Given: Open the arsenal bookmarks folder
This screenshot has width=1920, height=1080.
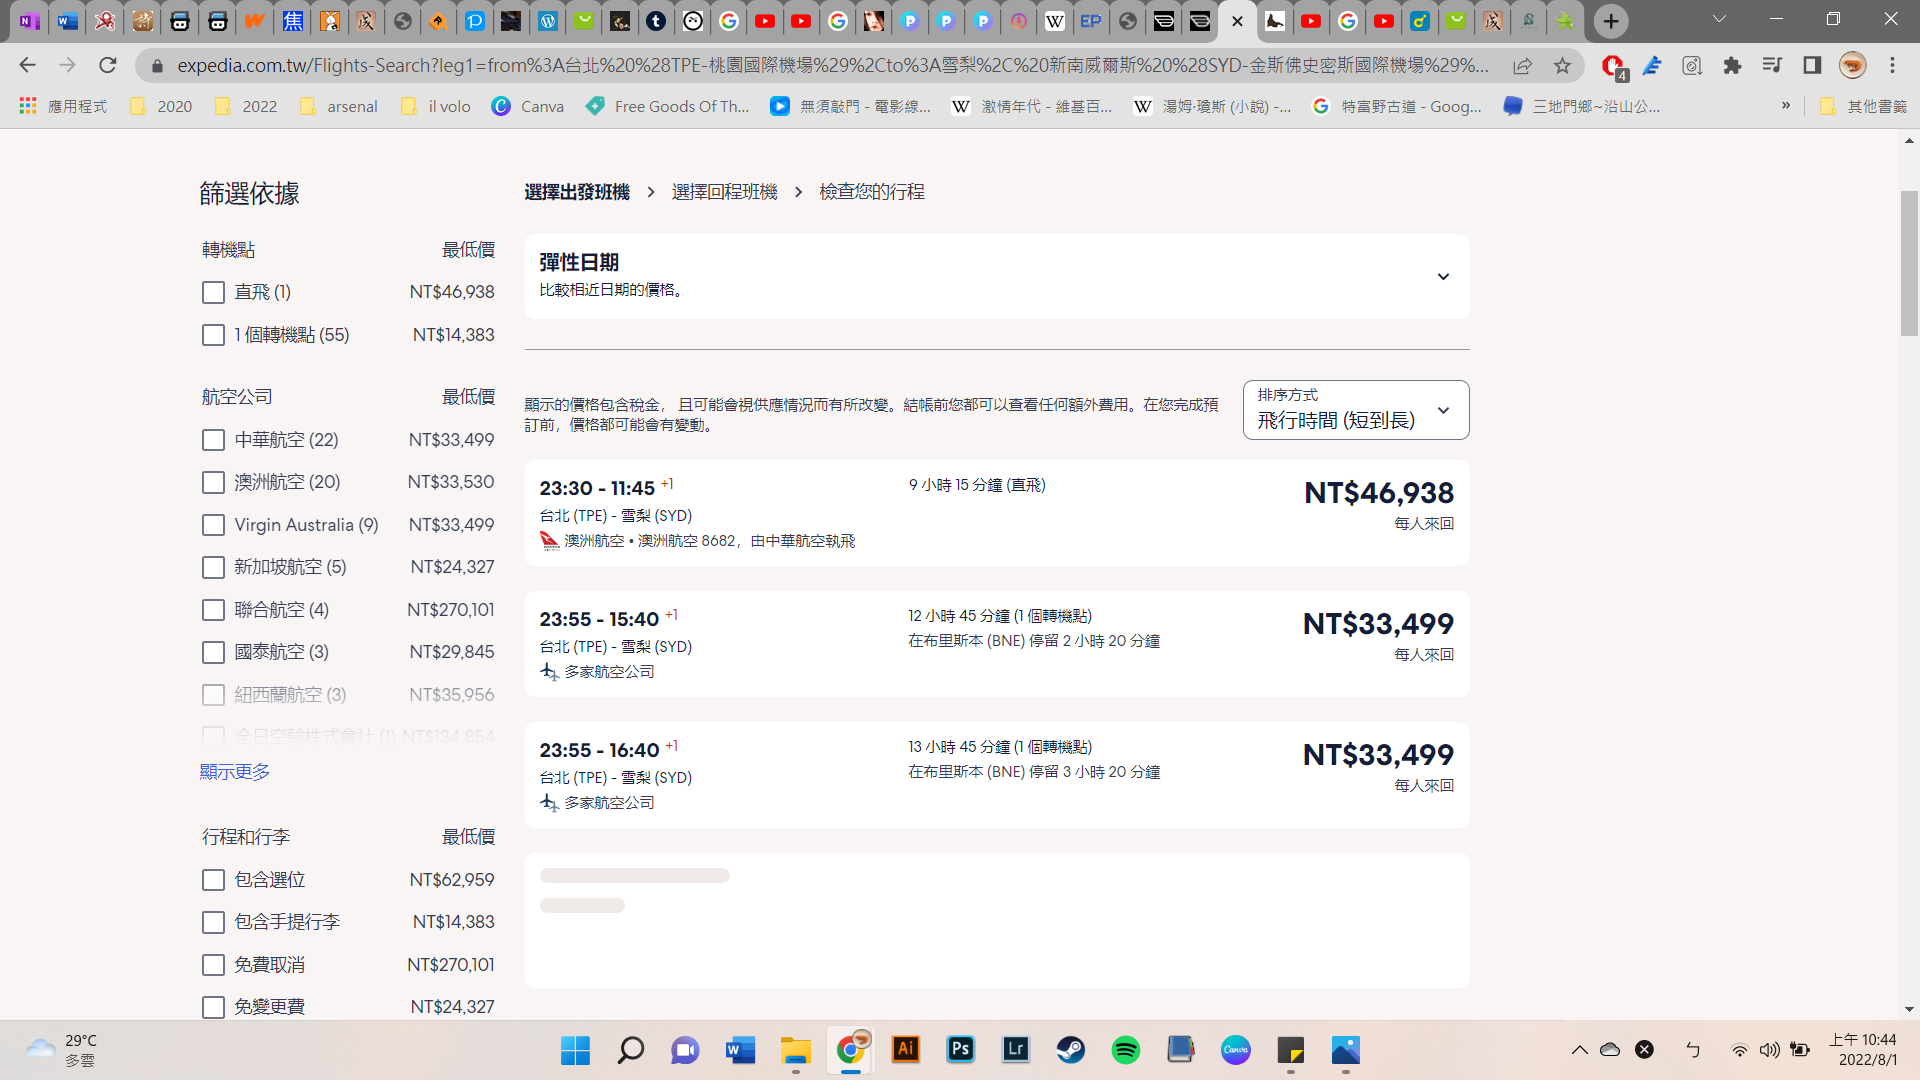Looking at the screenshot, I should (x=339, y=106).
